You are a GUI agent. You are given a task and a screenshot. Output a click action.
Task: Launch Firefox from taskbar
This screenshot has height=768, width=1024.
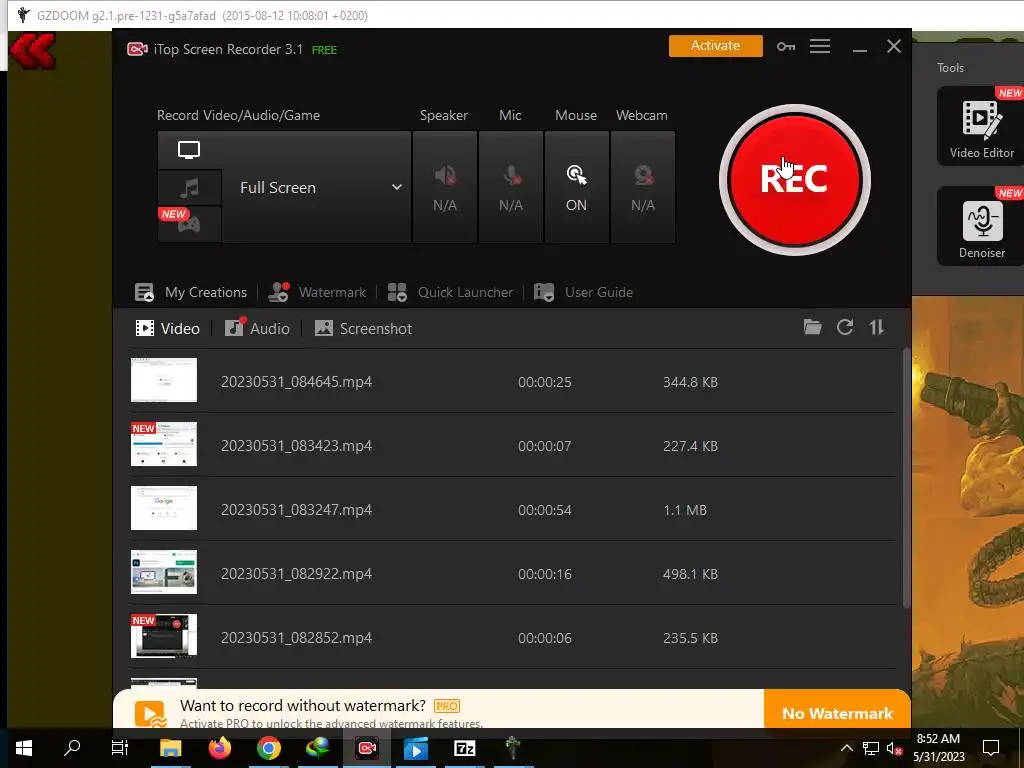click(219, 748)
